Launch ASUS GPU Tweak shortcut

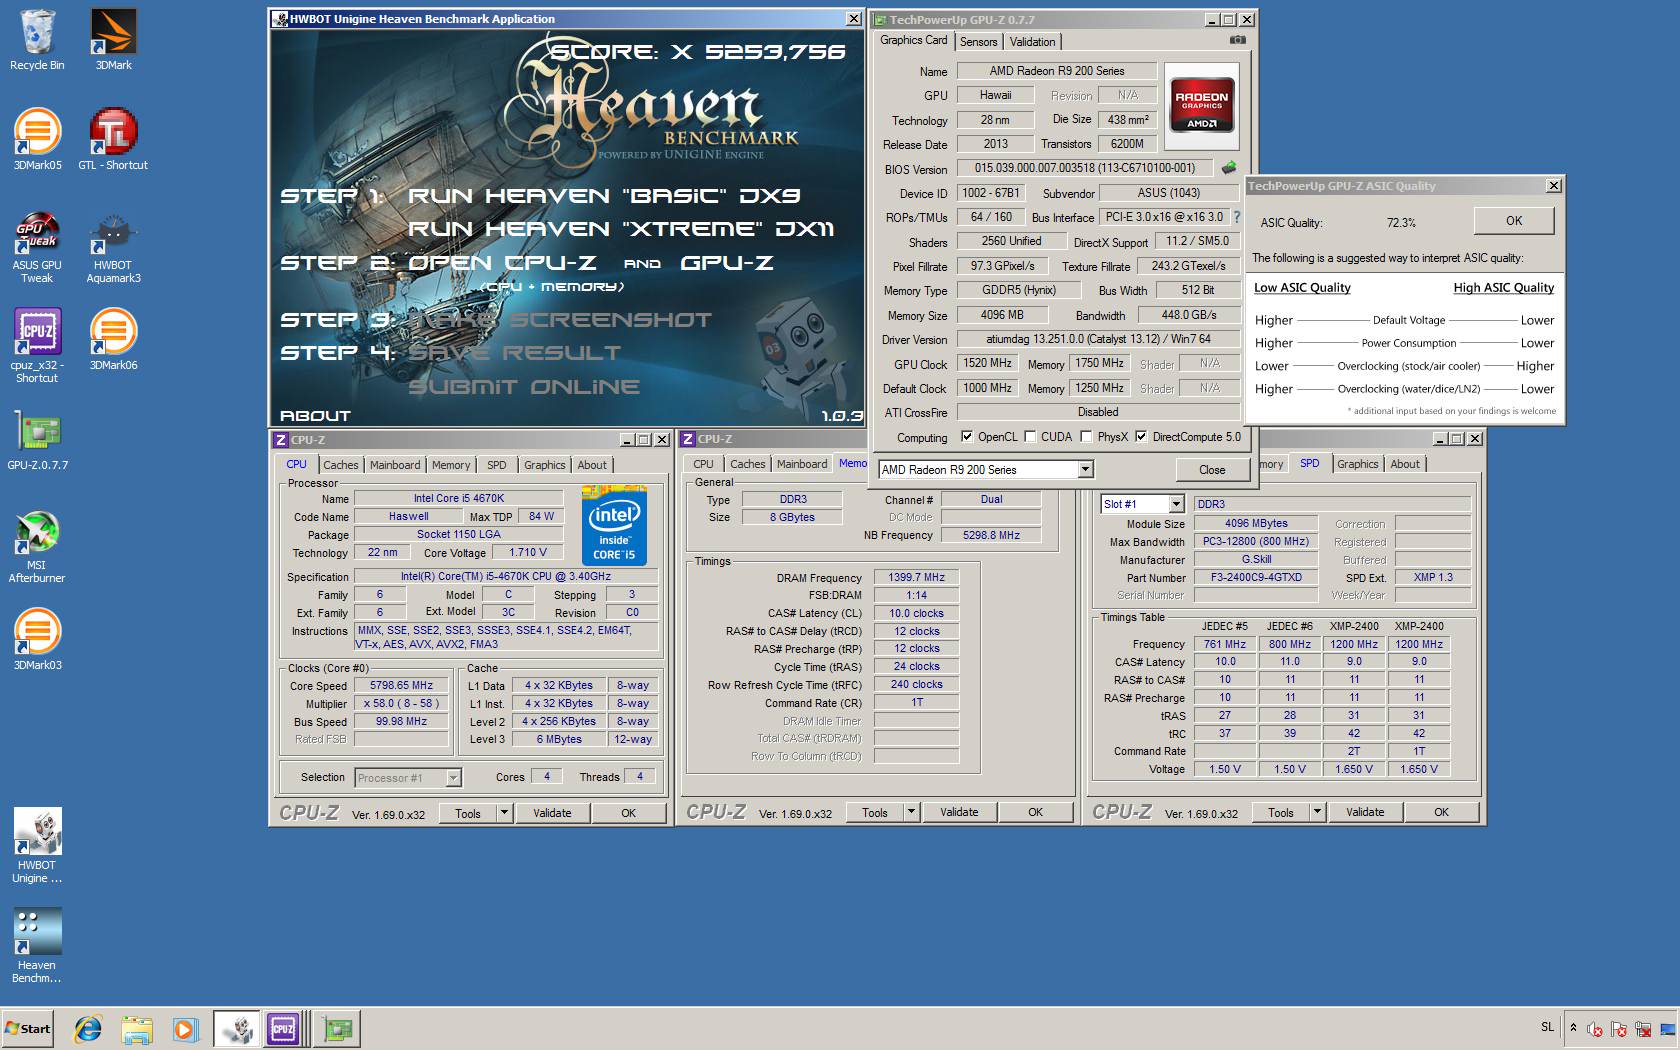coord(37,247)
